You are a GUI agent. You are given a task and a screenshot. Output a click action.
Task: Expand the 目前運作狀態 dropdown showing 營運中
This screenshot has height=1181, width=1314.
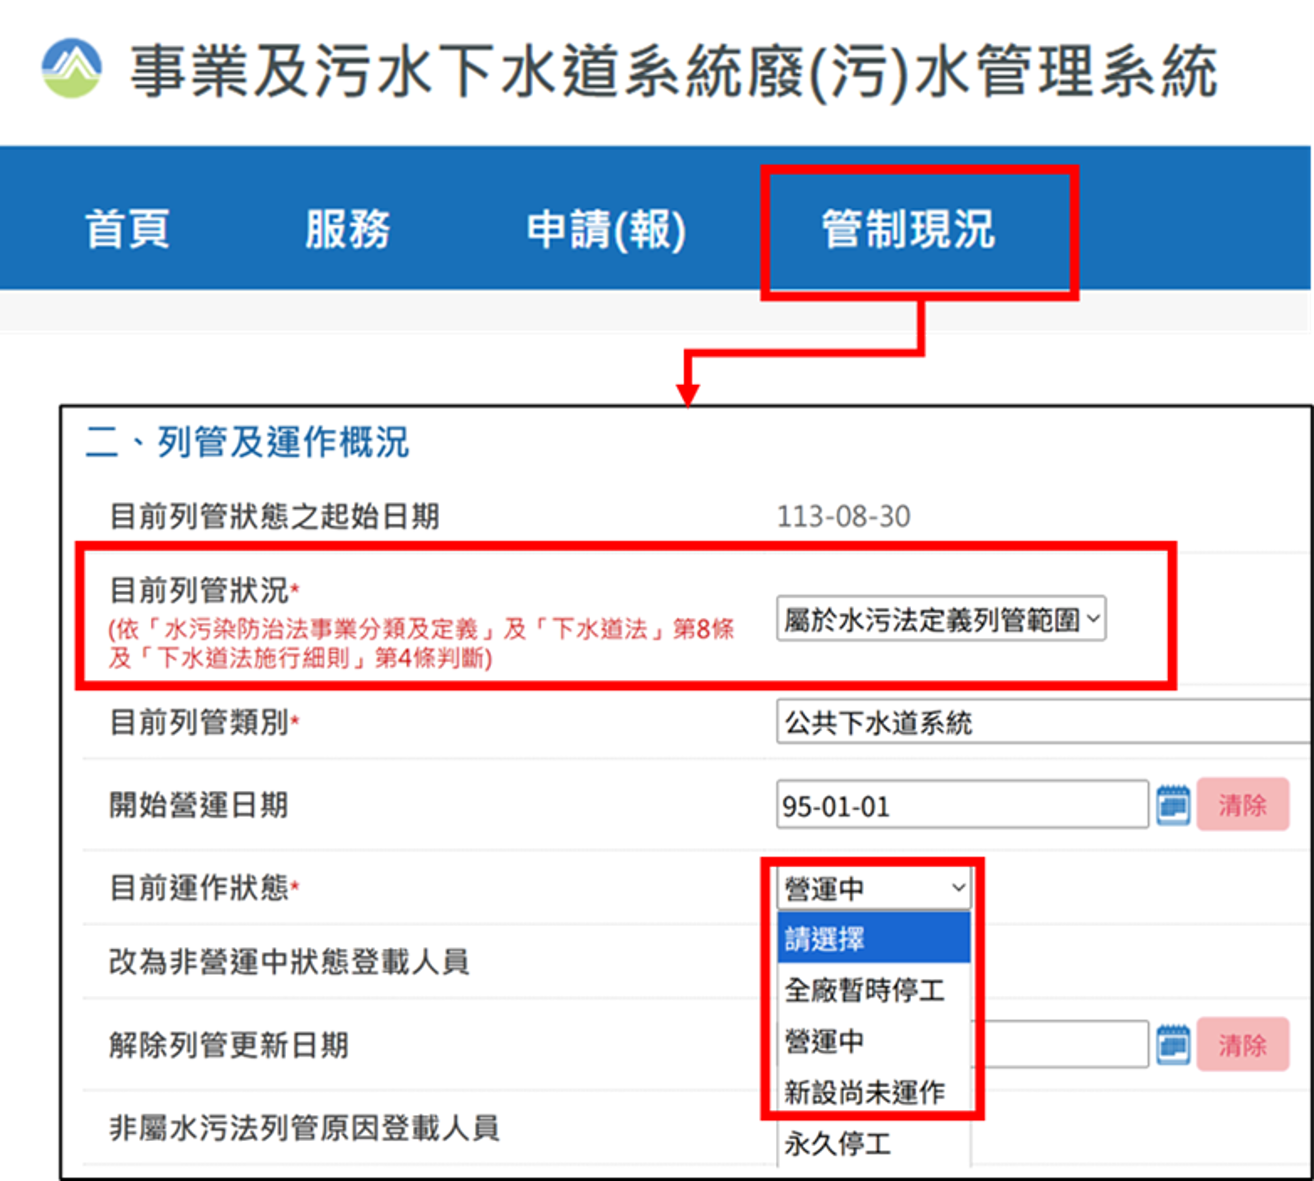(x=874, y=888)
